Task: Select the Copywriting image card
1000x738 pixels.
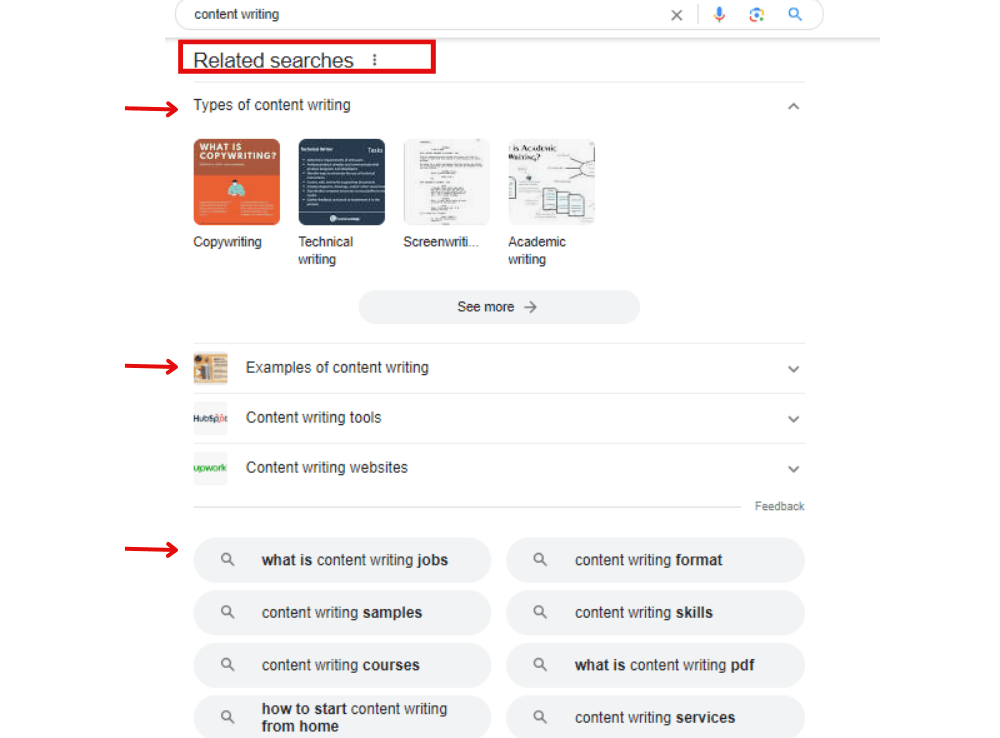Action: click(236, 182)
